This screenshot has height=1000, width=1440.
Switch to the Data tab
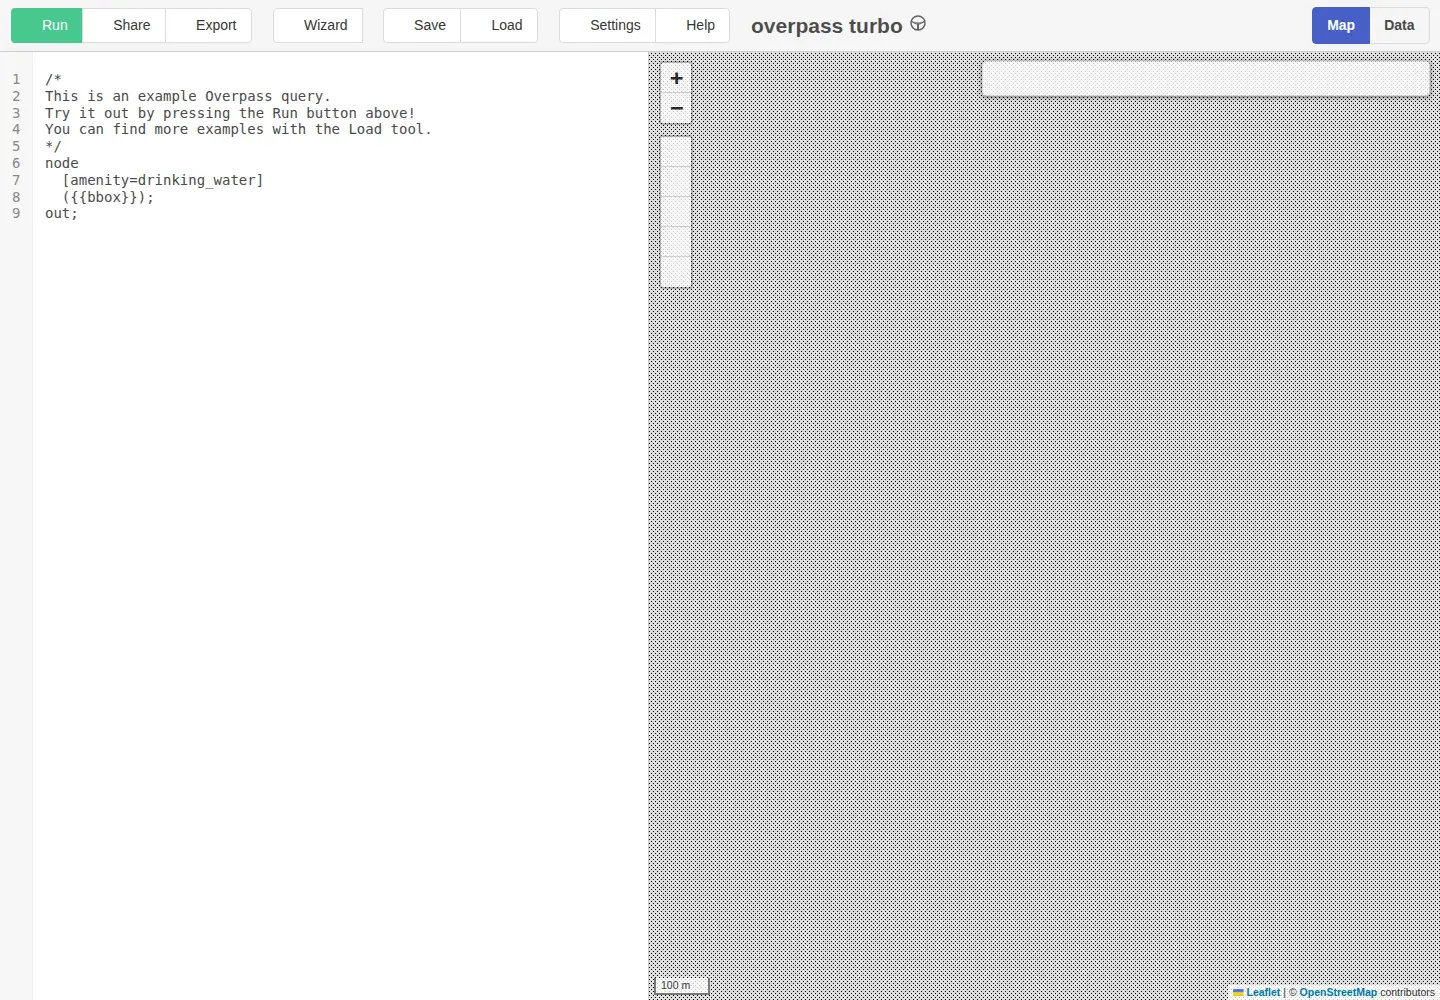[x=1399, y=25]
